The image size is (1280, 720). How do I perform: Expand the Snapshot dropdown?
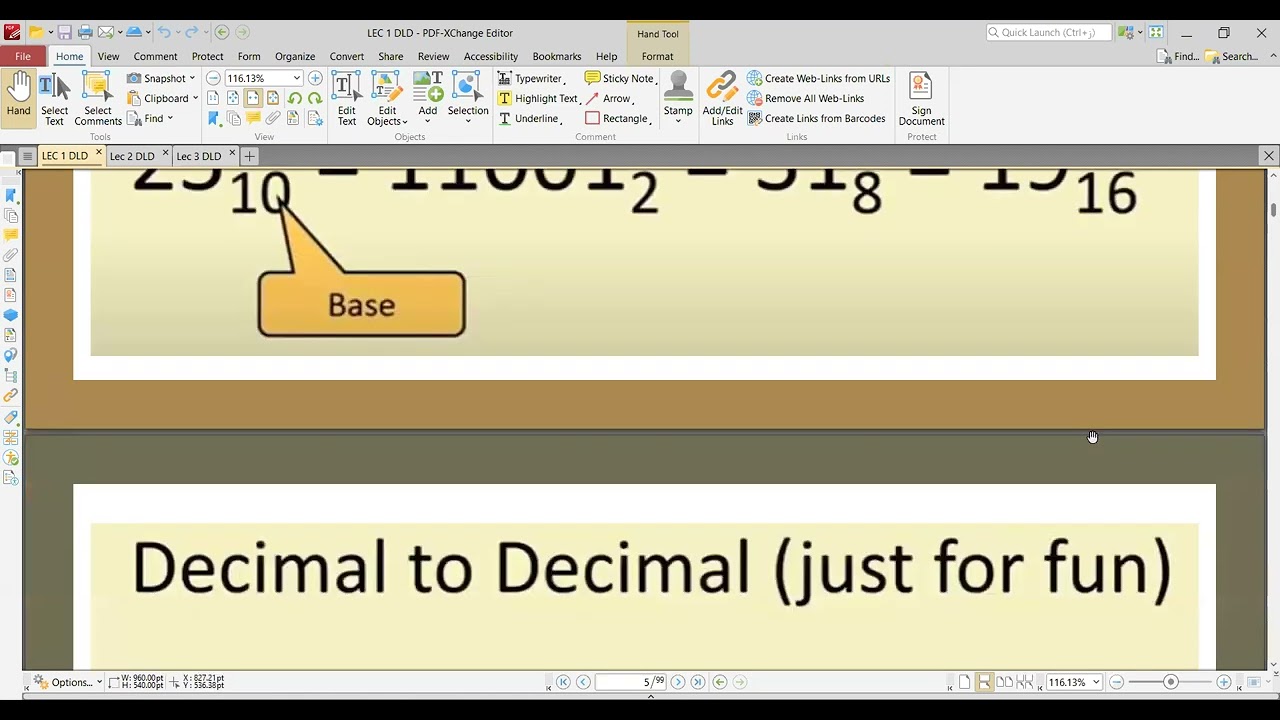pyautogui.click(x=192, y=78)
